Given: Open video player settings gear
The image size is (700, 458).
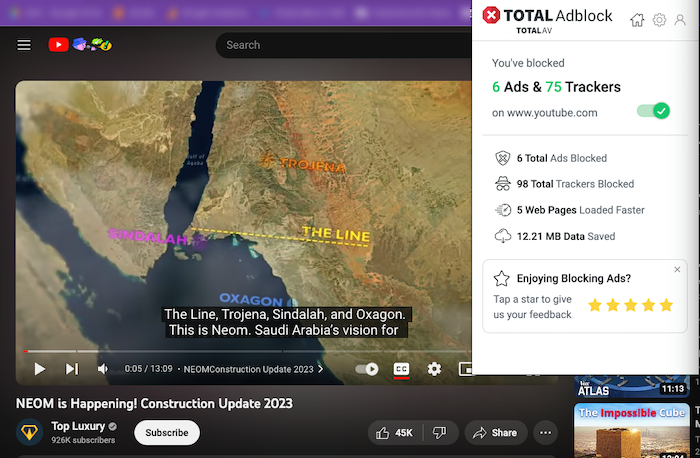Looking at the screenshot, I should click(434, 369).
